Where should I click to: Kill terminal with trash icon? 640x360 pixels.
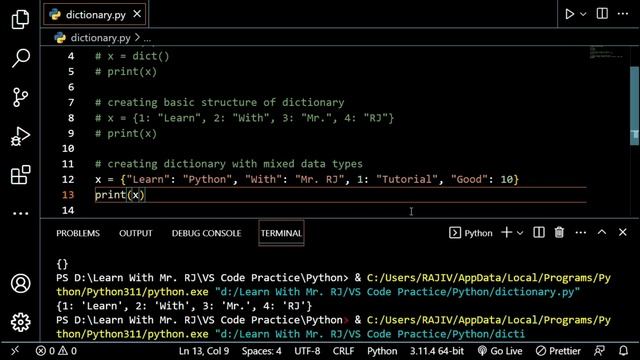pos(559,233)
